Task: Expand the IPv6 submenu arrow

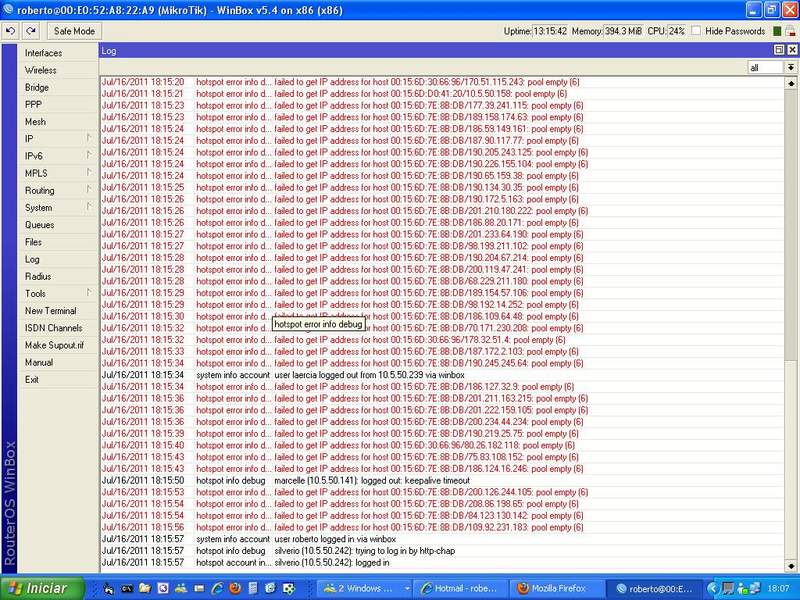Action: tap(89, 156)
